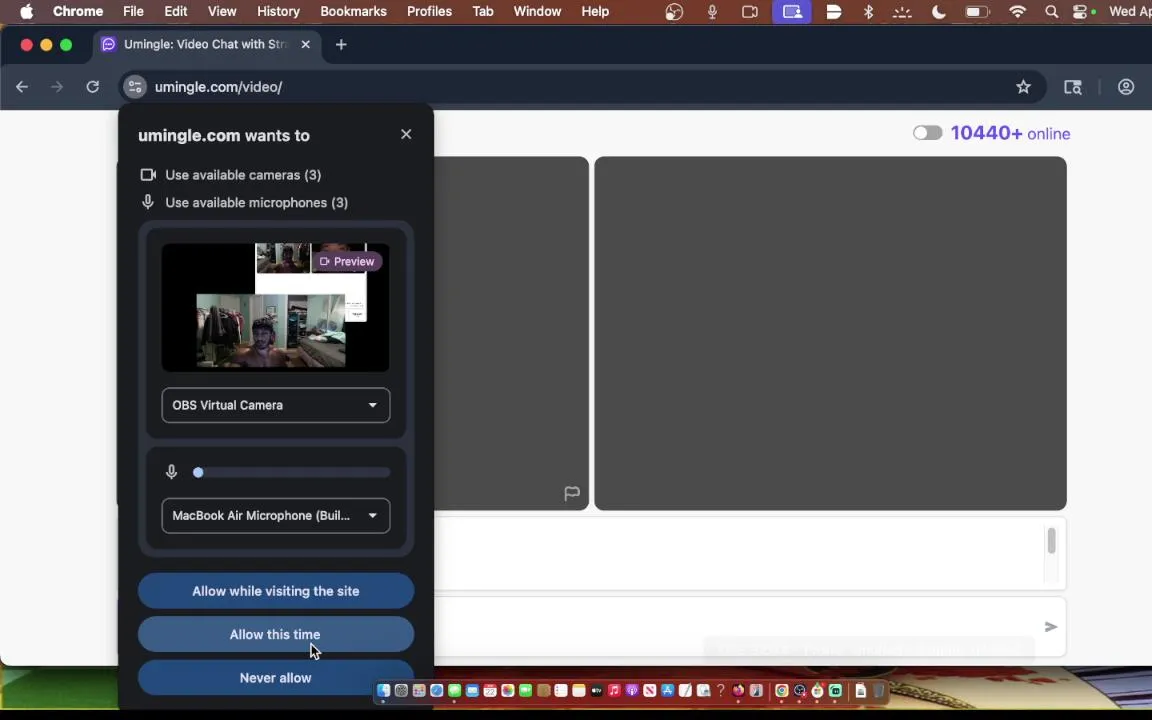Click the screen sharing indicator in menu bar

pos(792,11)
